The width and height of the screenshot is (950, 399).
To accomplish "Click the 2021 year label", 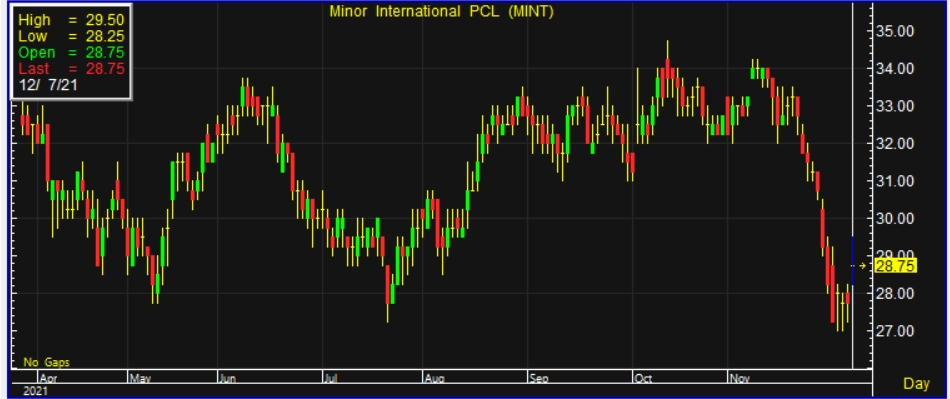I will [35, 391].
